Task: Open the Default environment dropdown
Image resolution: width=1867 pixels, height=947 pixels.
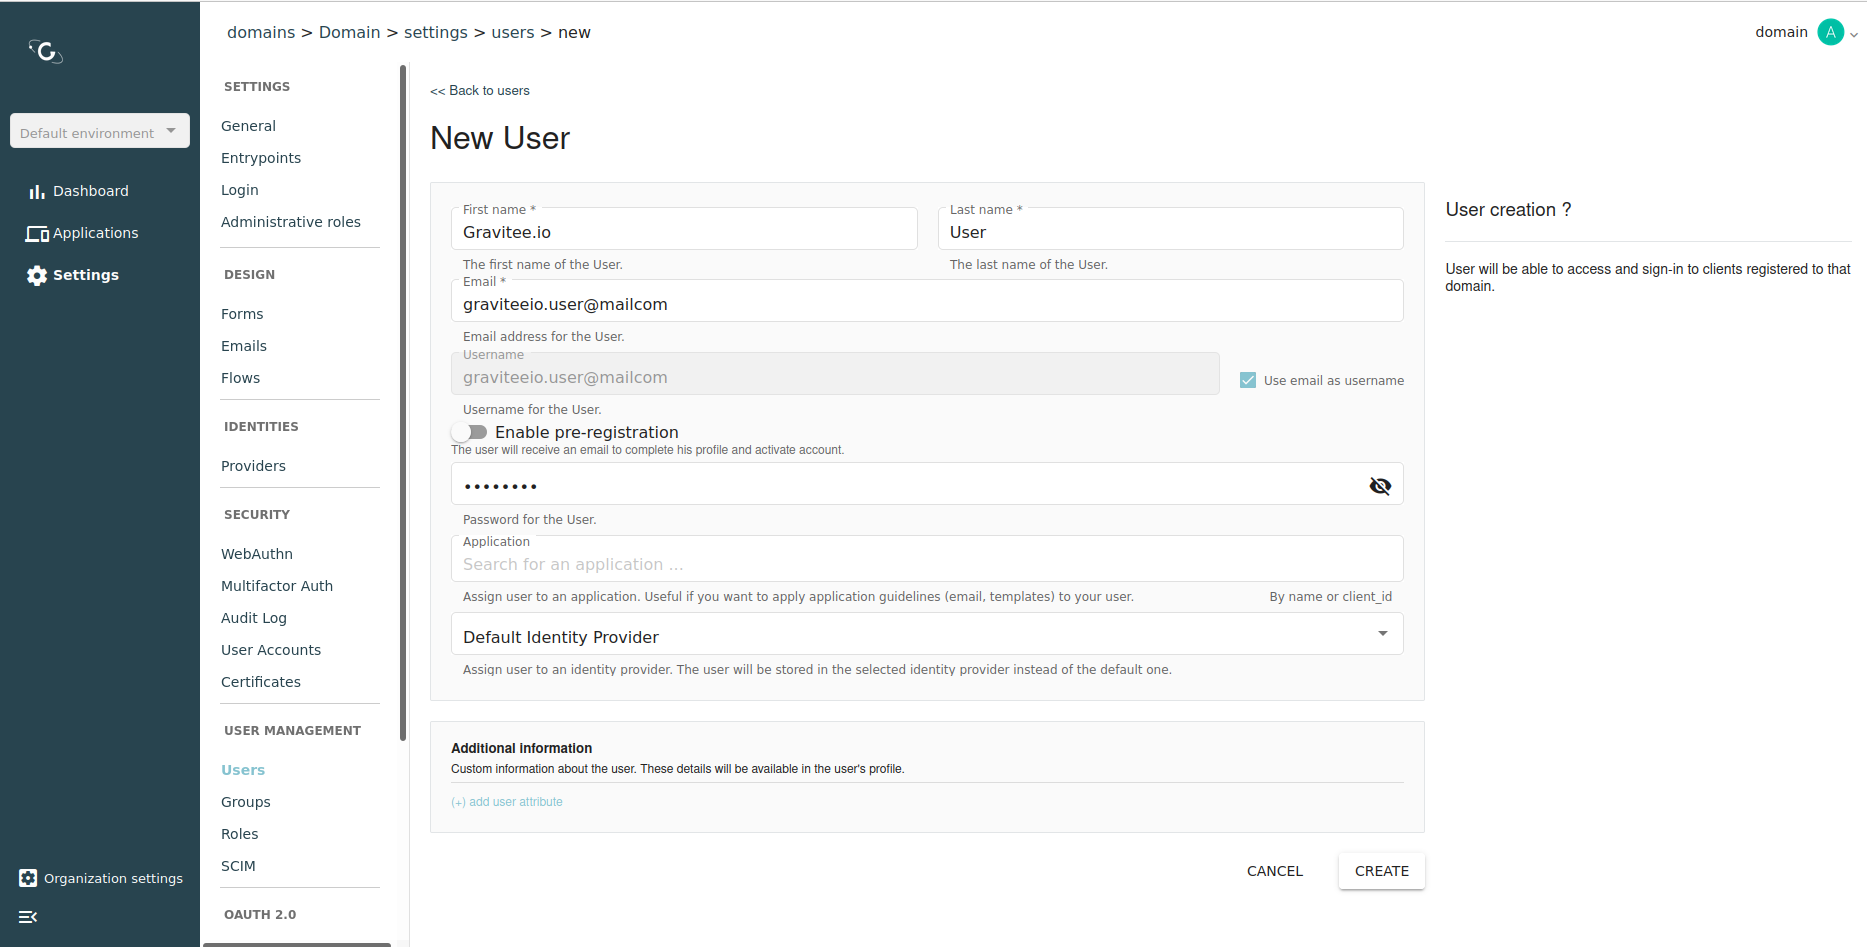Action: coord(99,131)
